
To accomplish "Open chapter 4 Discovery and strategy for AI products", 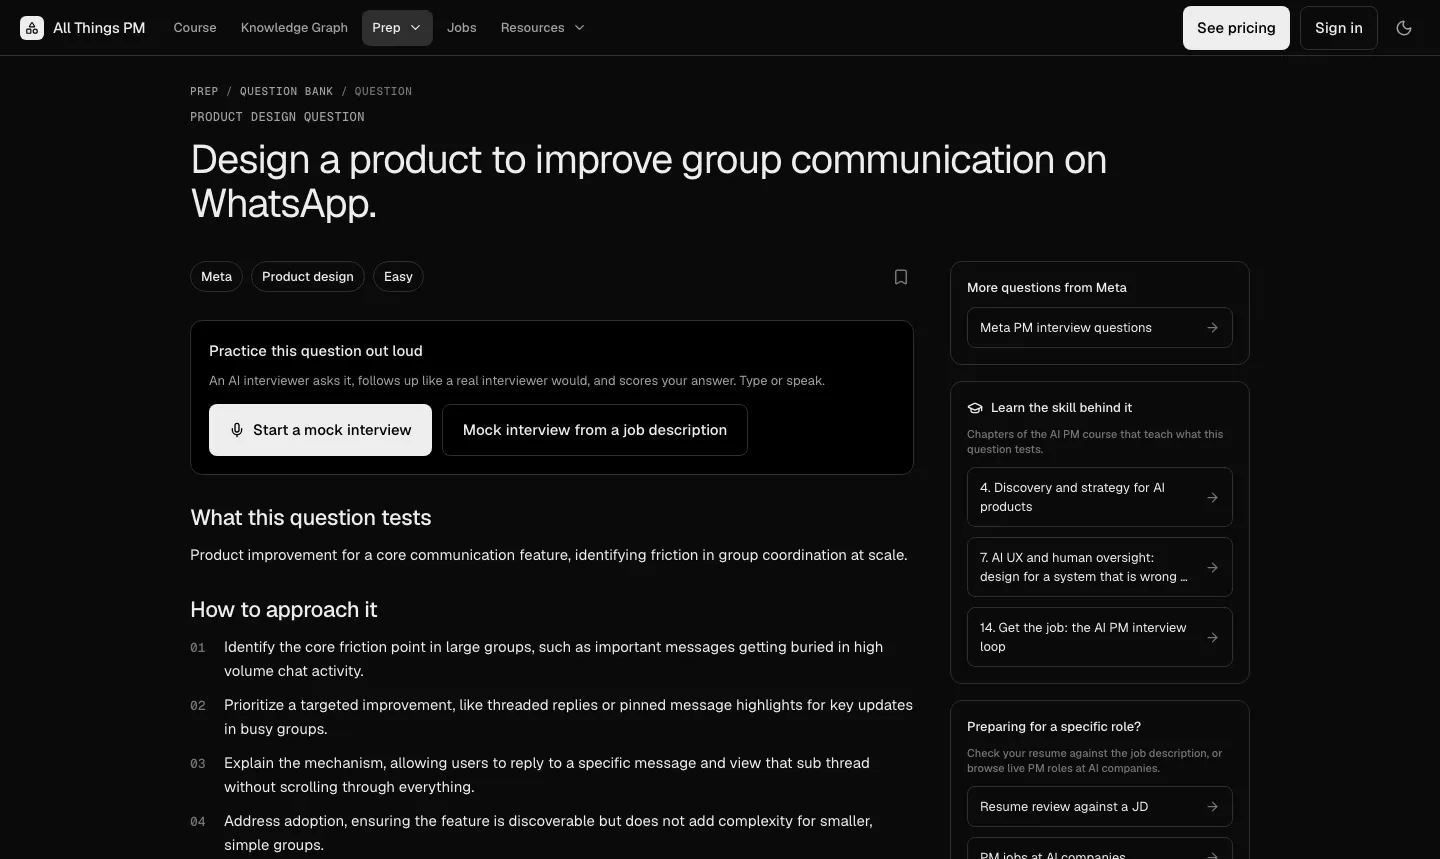I will click(1100, 497).
